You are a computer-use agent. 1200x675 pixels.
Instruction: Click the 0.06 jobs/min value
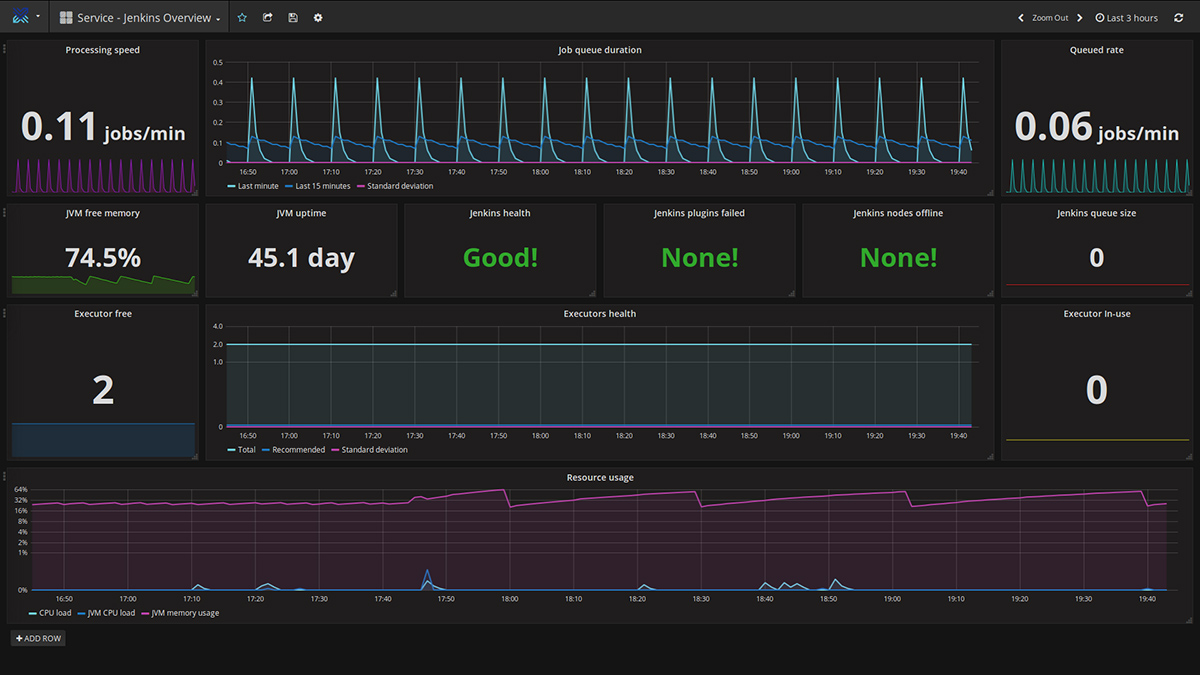point(1097,128)
